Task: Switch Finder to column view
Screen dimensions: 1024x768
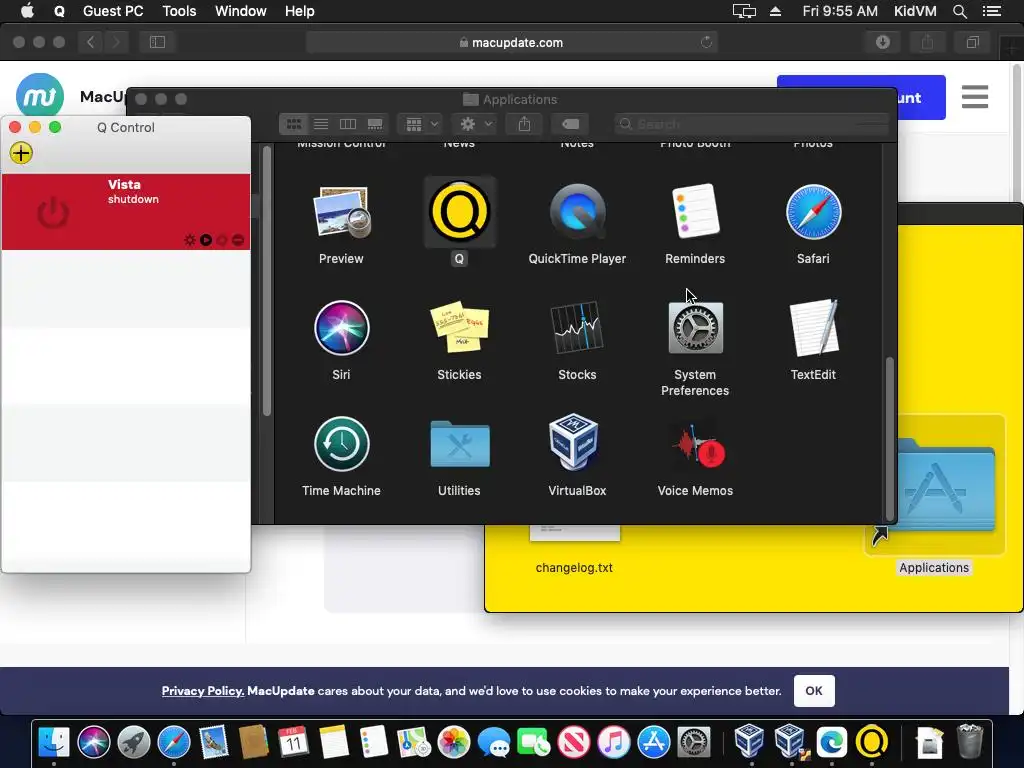Action: [348, 124]
